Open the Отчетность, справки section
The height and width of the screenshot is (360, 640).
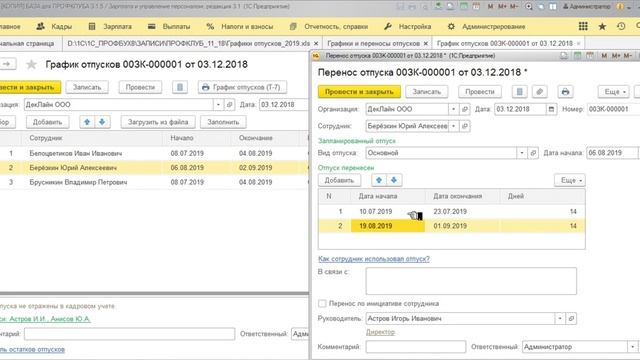click(x=329, y=27)
